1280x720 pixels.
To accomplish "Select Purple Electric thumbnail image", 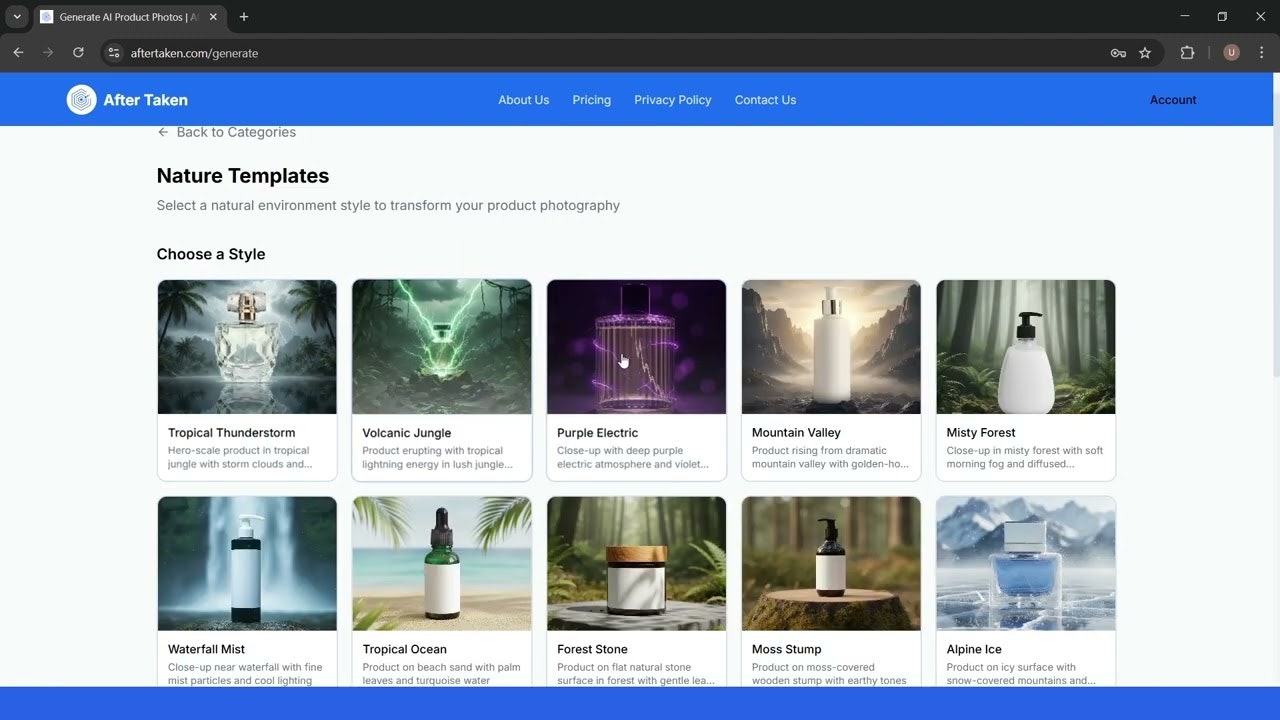I will 636,347.
